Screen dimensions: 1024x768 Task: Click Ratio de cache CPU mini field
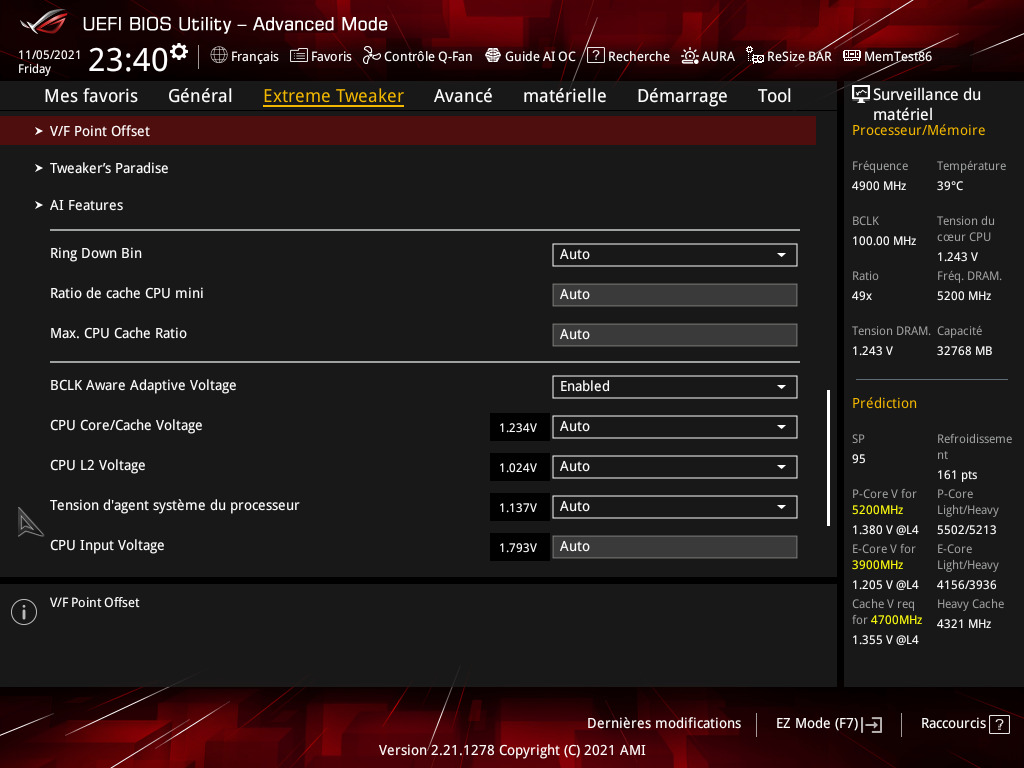pyautogui.click(x=675, y=295)
